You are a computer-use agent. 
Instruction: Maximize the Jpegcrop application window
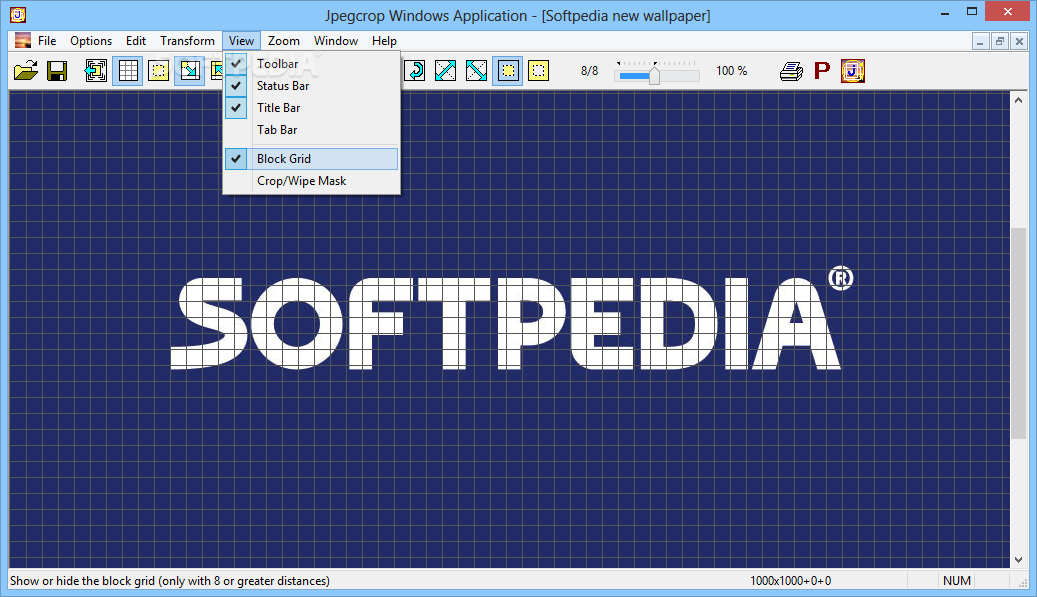(972, 12)
